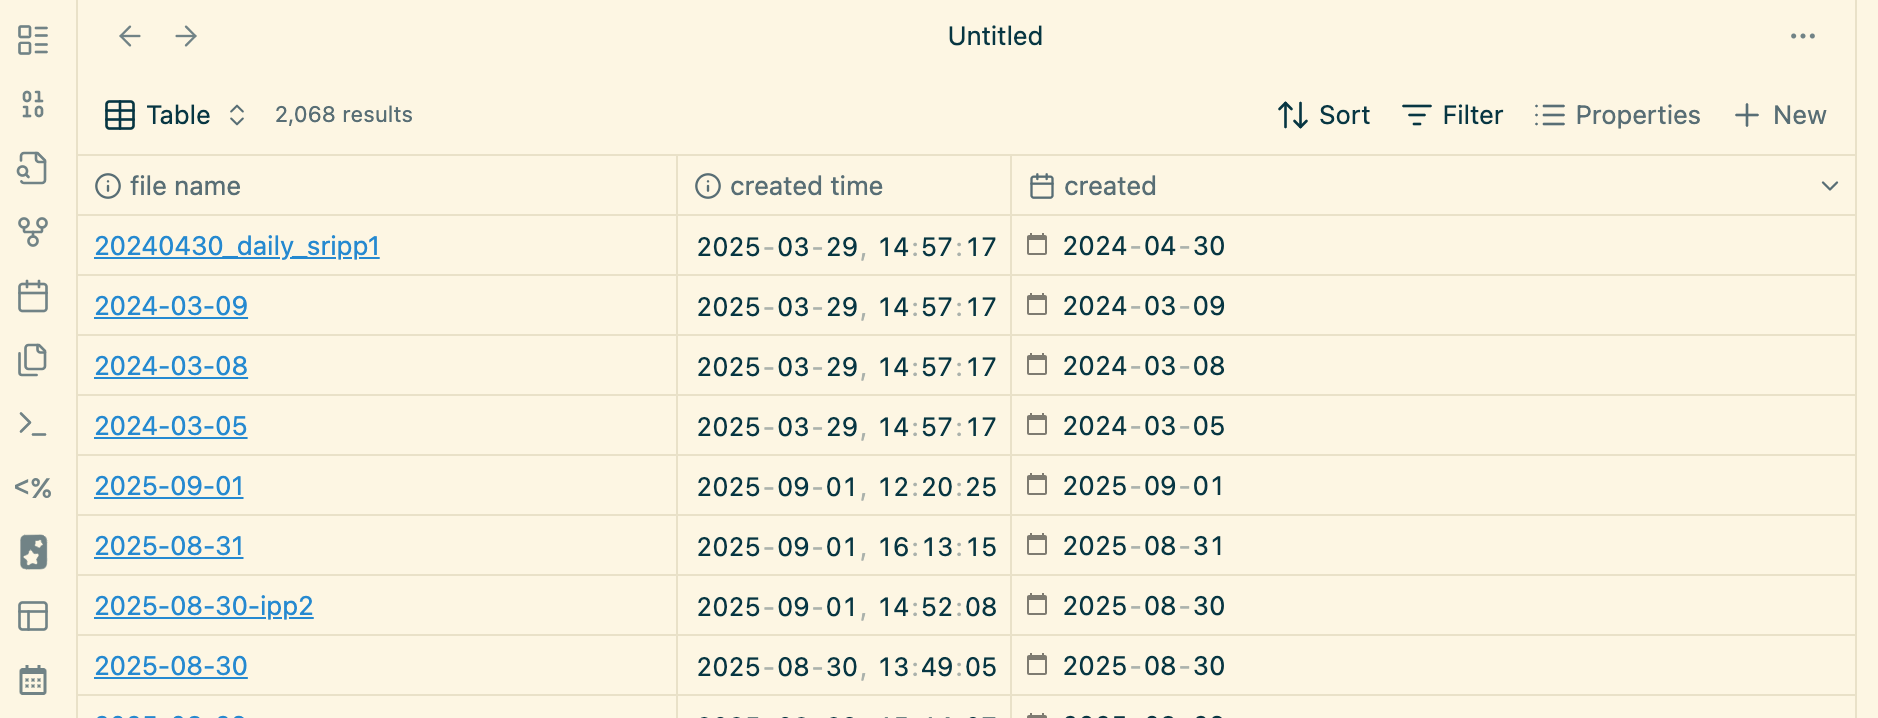The width and height of the screenshot is (1878, 718).
Task: Click the starred card ribbon icon
Action: (x=33, y=552)
